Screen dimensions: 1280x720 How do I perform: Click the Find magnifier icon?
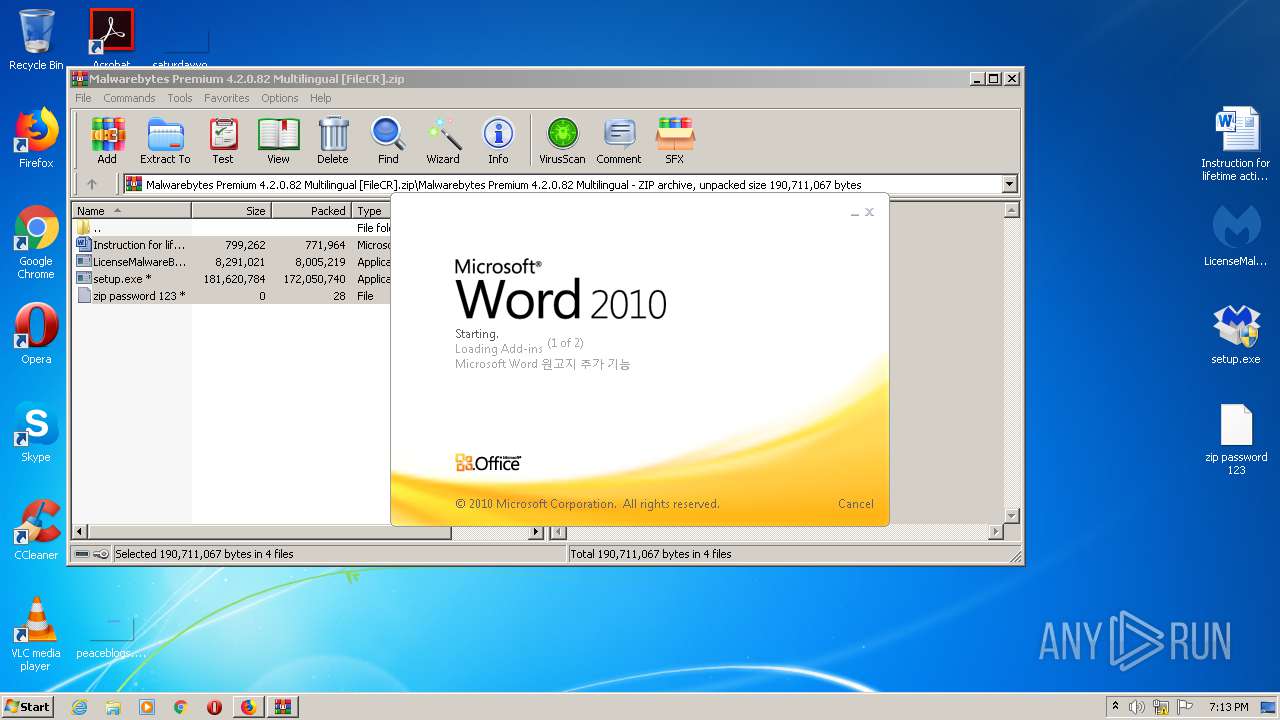click(388, 140)
